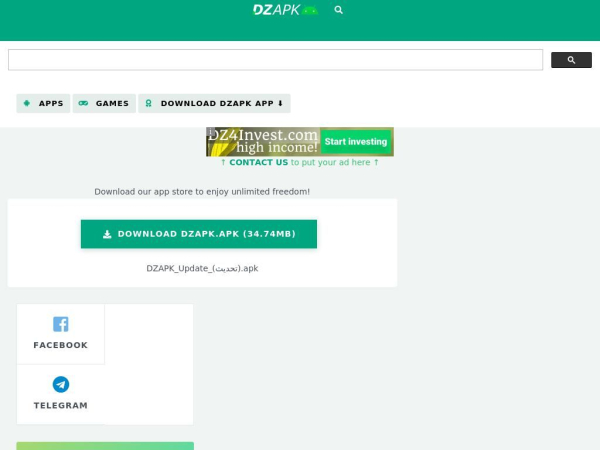Download DZAPK.APK (34.74MB)
The image size is (600, 450).
[x=199, y=234]
